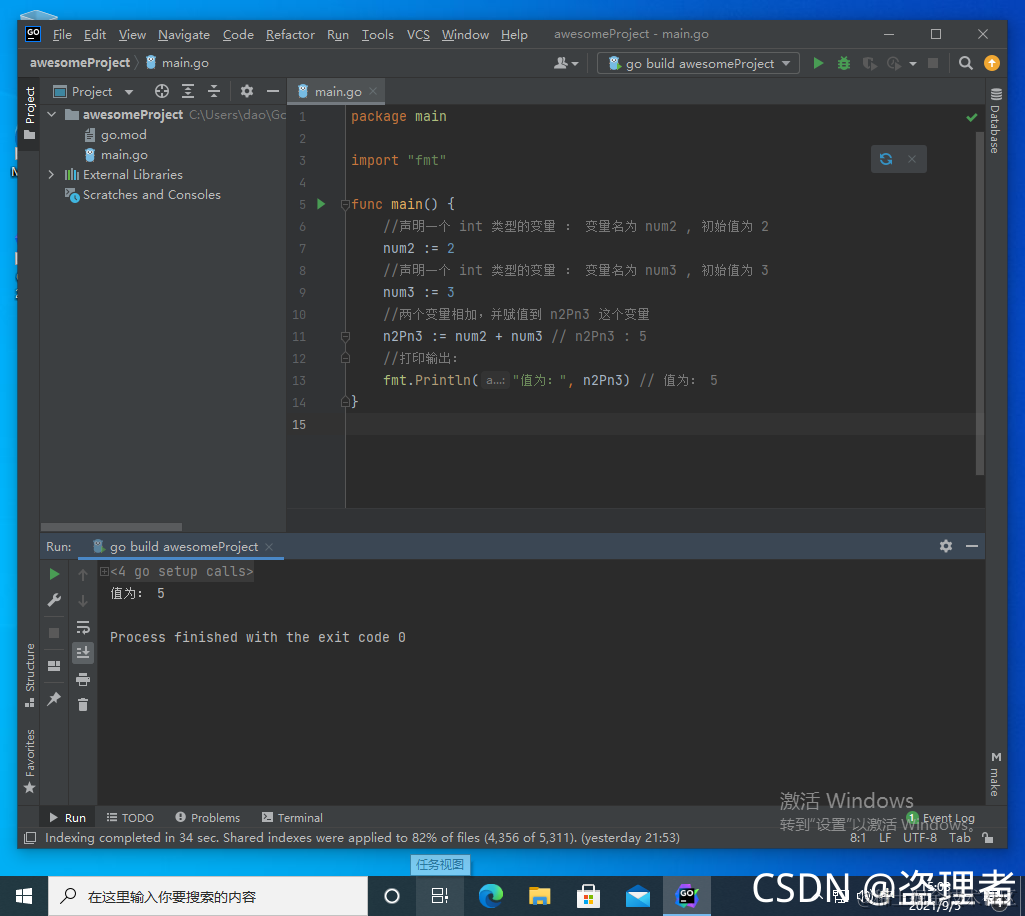
Task: Locate opened file in Project tree
Action: (161, 92)
